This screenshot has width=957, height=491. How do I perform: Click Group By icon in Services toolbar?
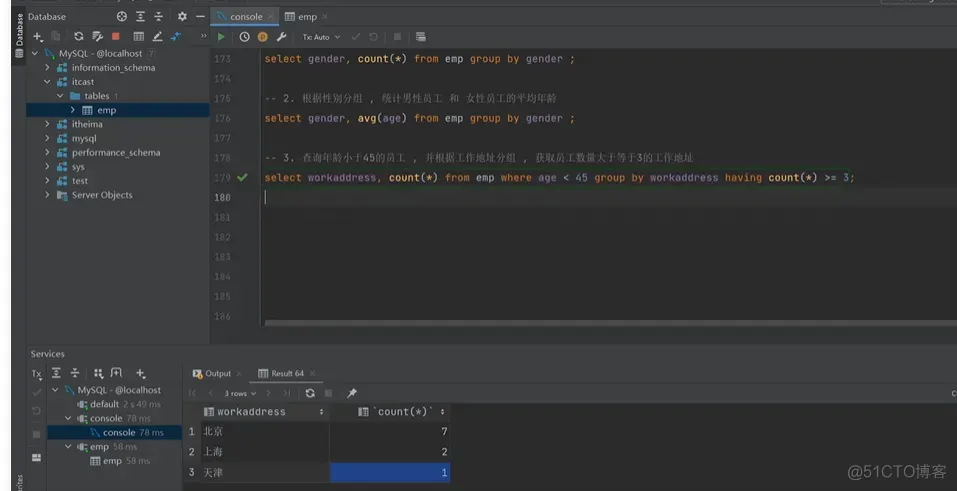98,373
